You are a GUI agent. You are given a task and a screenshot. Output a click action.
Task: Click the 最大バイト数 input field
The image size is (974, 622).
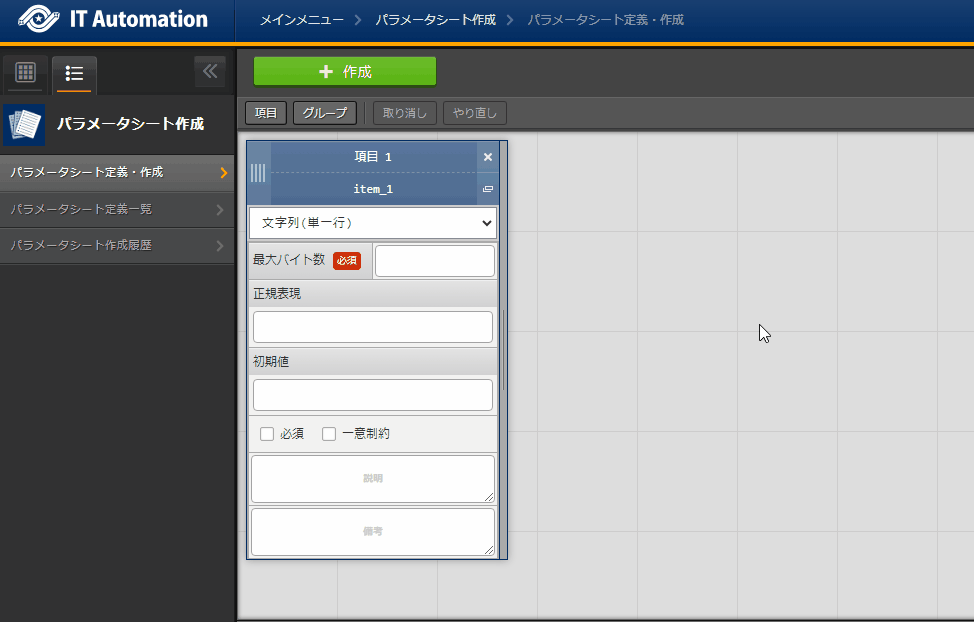coord(434,261)
